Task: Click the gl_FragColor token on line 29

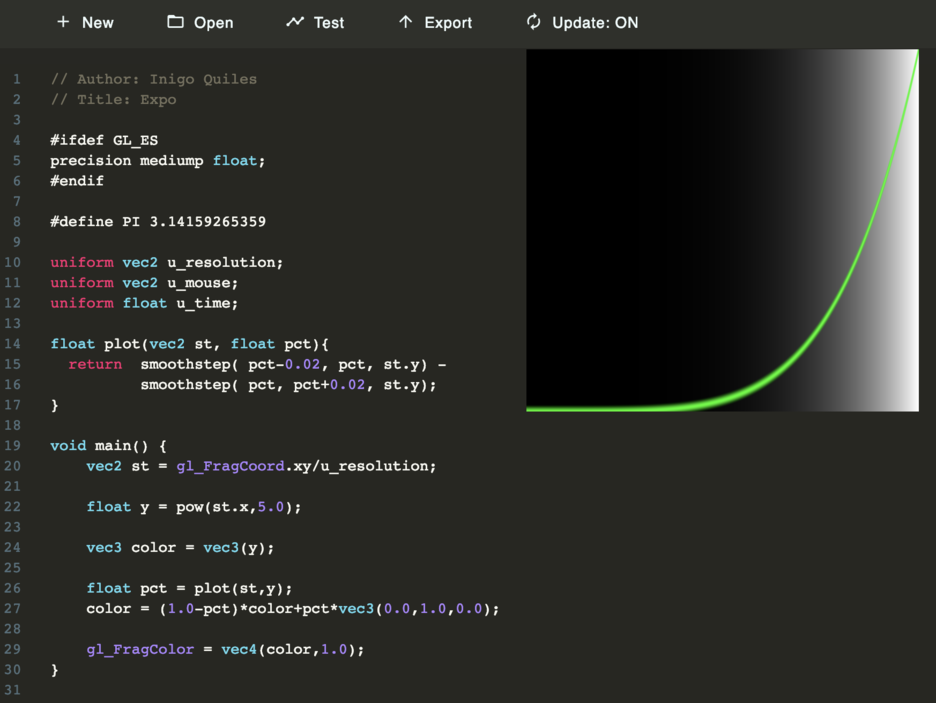Action: coord(140,649)
